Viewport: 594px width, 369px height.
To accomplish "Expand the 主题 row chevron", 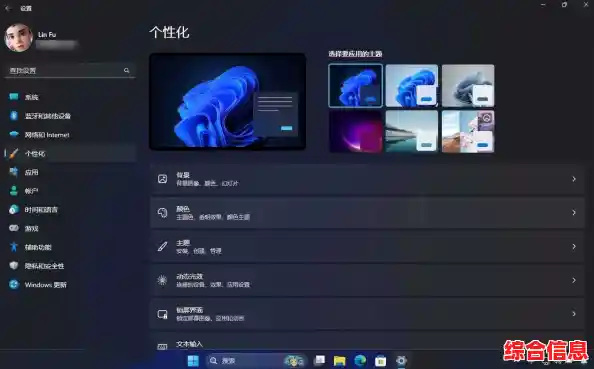I will (x=574, y=247).
